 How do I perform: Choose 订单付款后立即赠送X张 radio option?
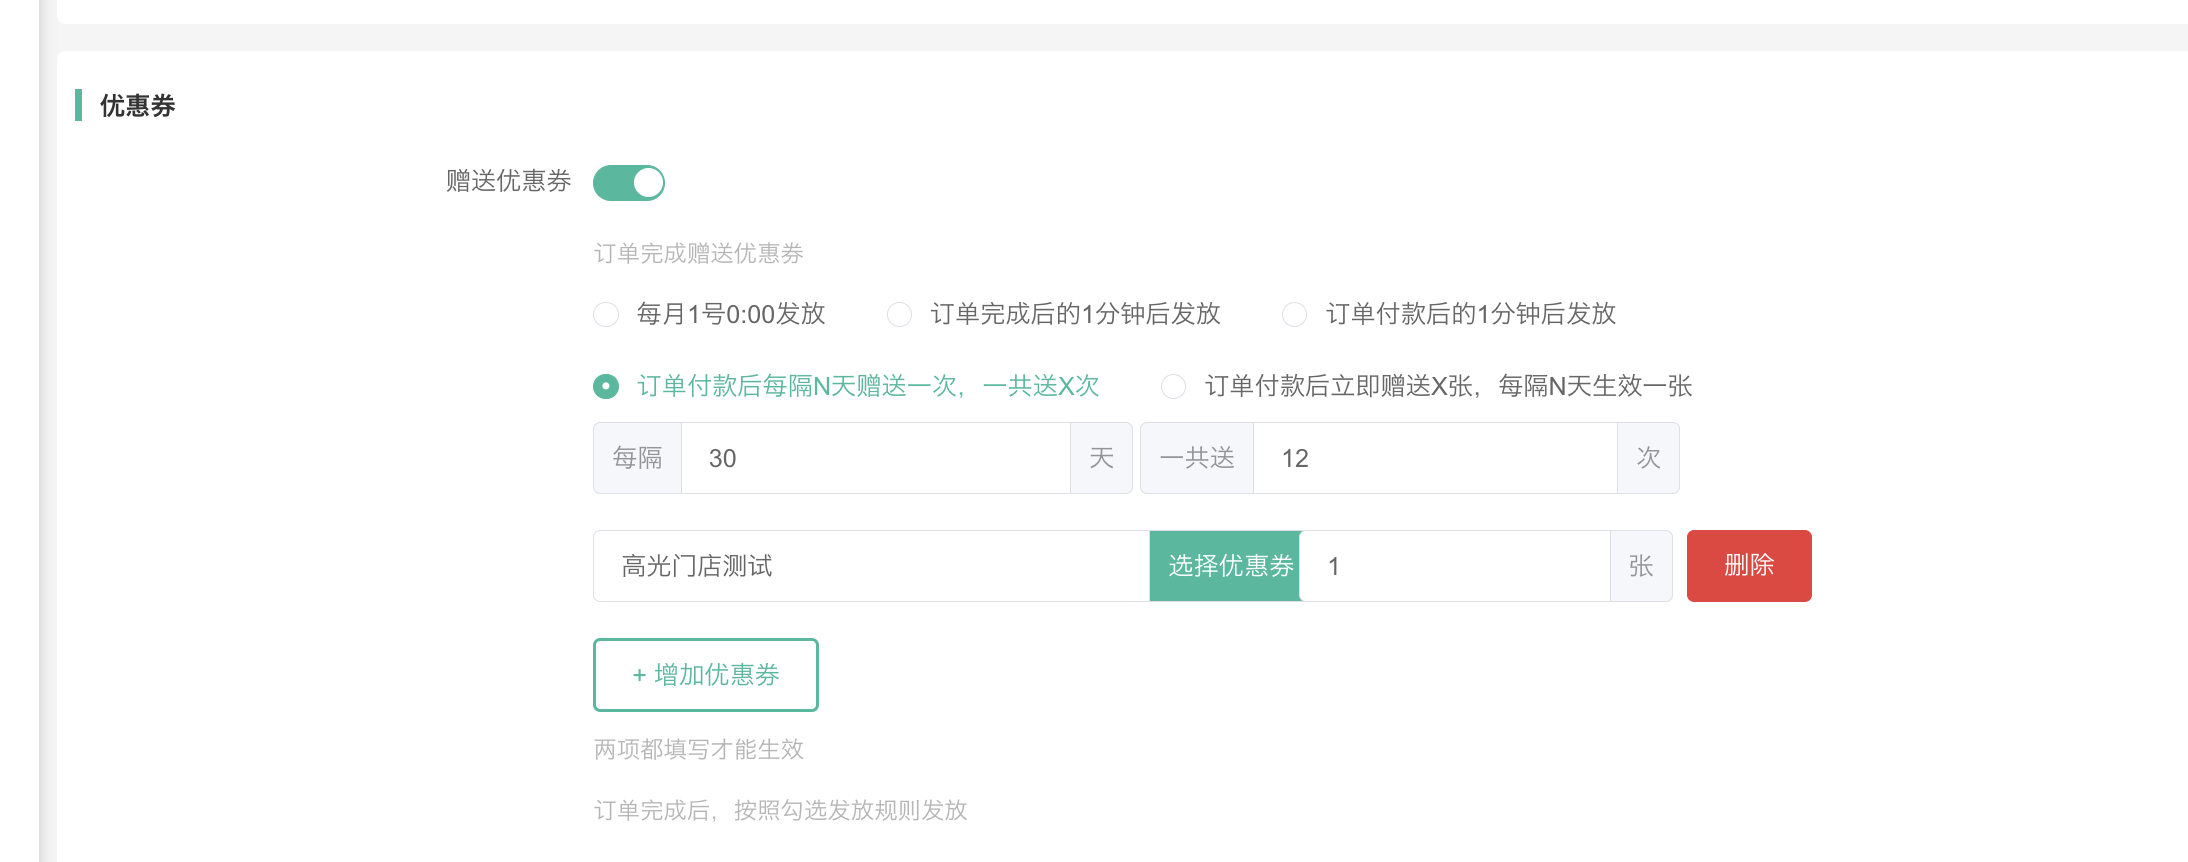pyautogui.click(x=1174, y=387)
